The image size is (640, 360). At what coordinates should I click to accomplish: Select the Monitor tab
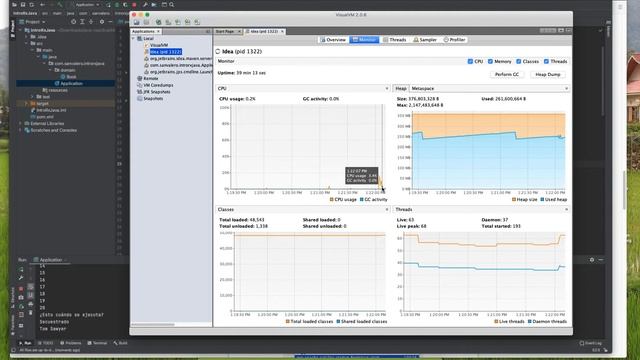click(364, 40)
